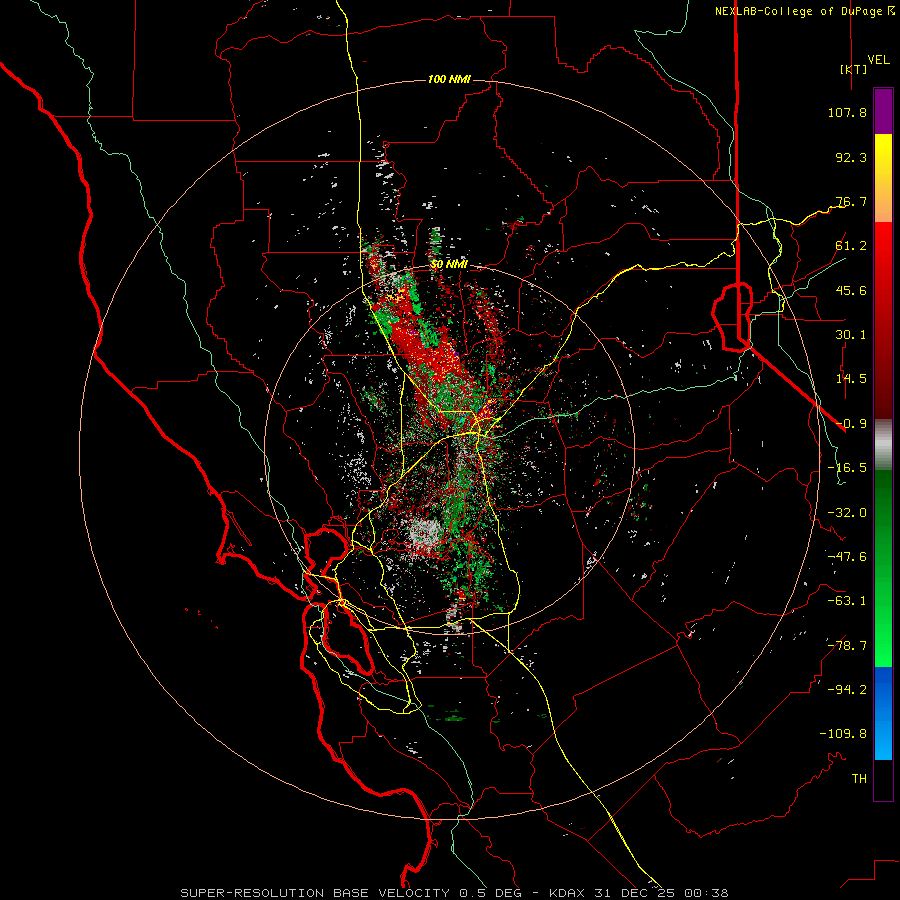Click the VEL legend title
This screenshot has width=900, height=900.
point(878,59)
